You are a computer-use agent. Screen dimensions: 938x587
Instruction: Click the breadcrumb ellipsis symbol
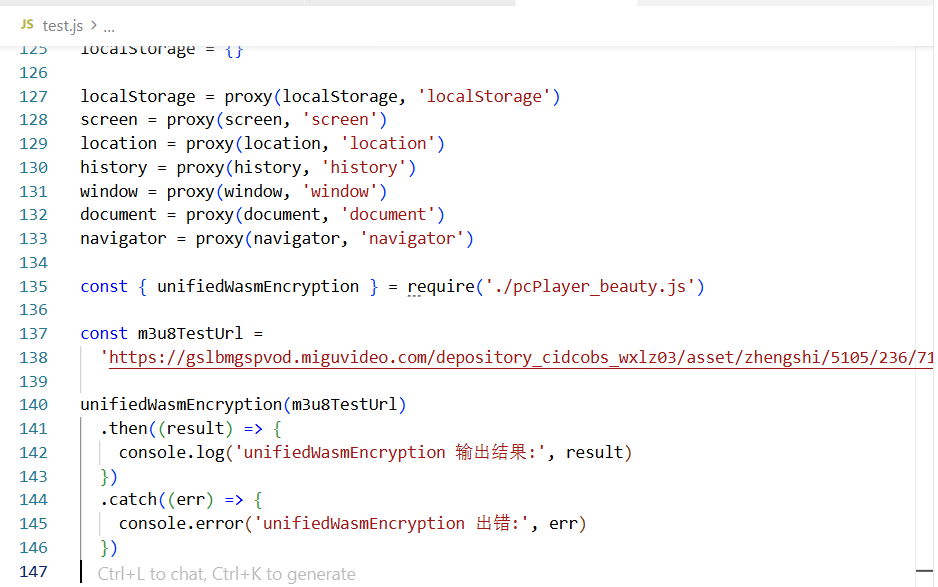109,28
